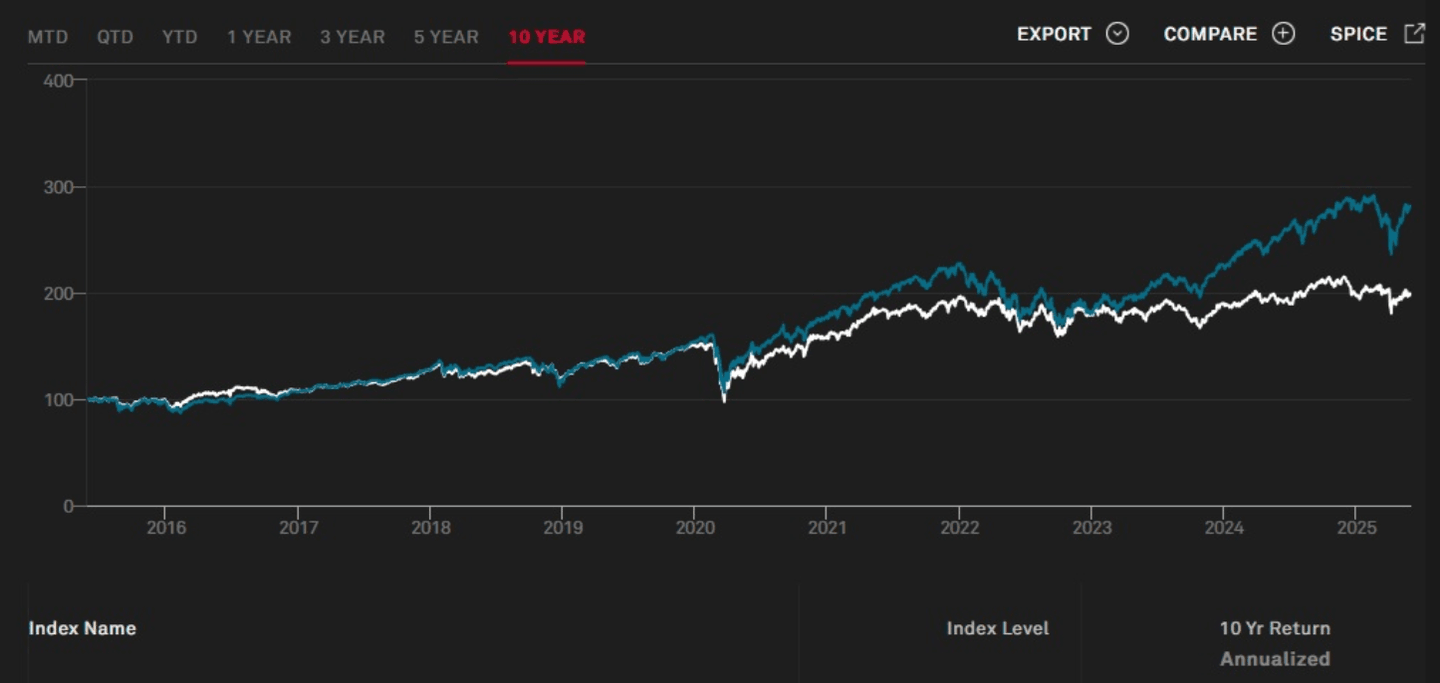This screenshot has width=1440, height=683.
Task: Select the QTD range tab
Action: click(115, 37)
